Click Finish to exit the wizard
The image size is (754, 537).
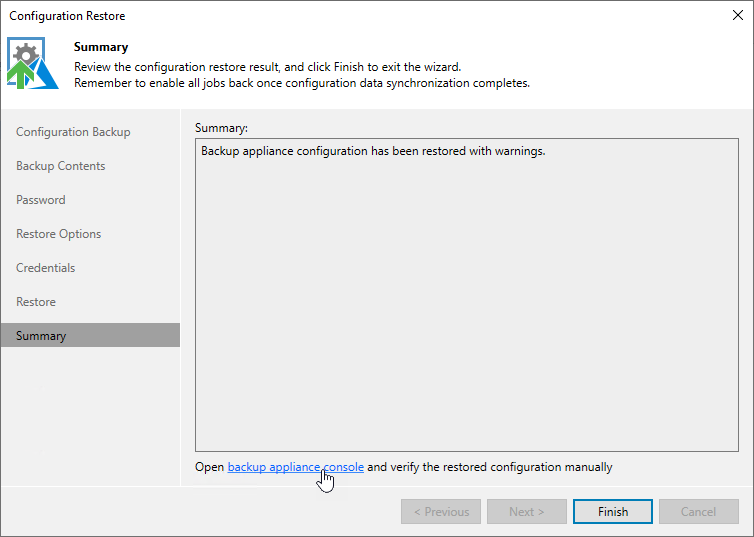[613, 512]
